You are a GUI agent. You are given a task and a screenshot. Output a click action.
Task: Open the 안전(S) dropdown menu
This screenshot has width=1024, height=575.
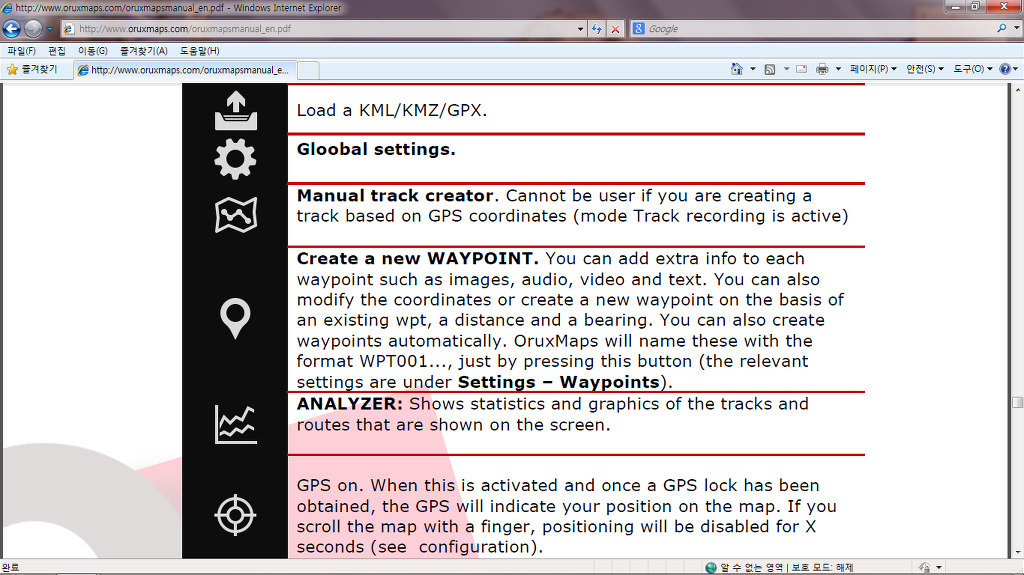point(925,69)
